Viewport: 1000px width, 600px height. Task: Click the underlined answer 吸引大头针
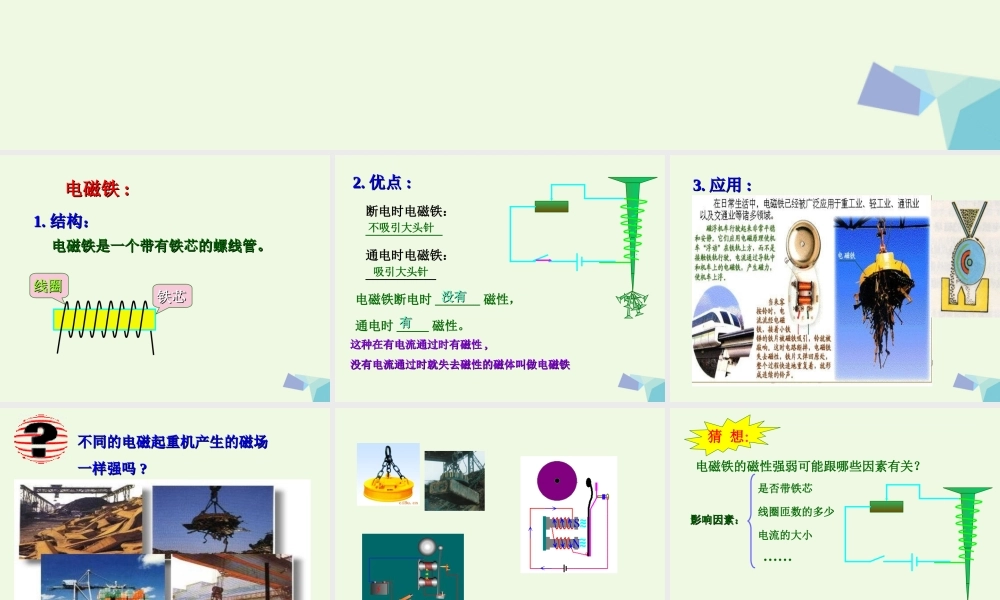401,272
